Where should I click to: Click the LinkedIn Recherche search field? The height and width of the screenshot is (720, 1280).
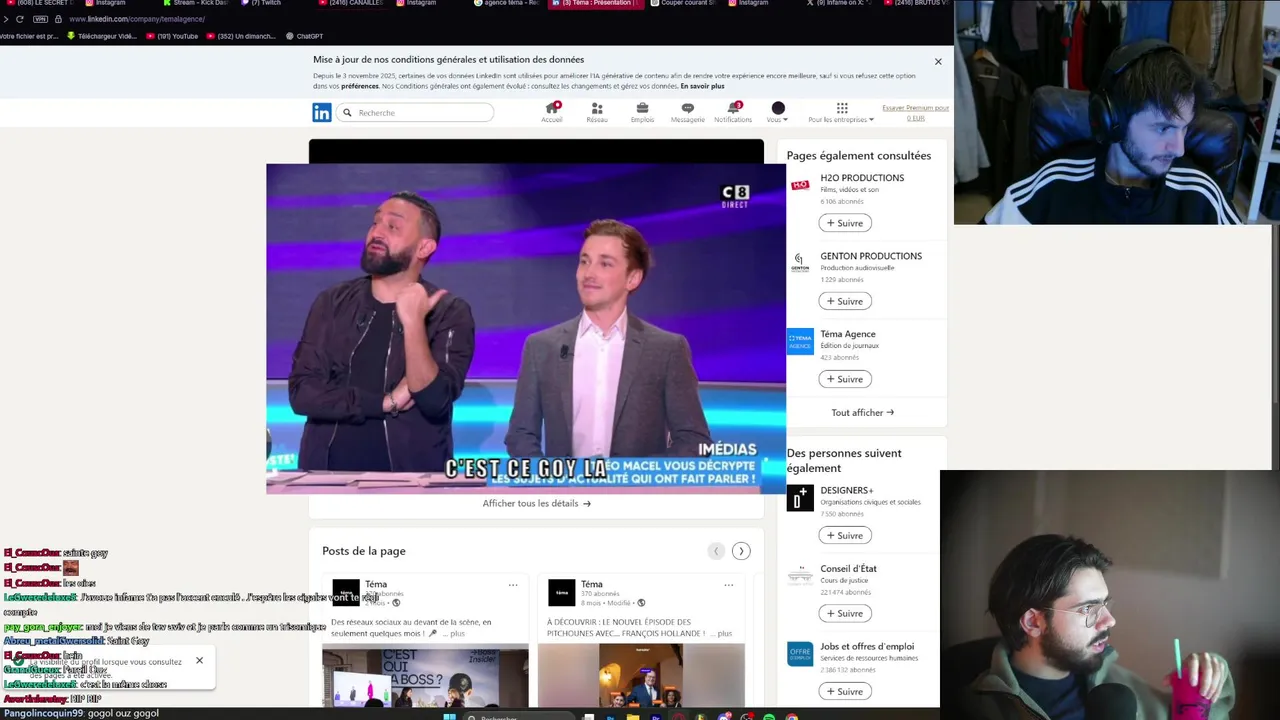click(x=415, y=113)
